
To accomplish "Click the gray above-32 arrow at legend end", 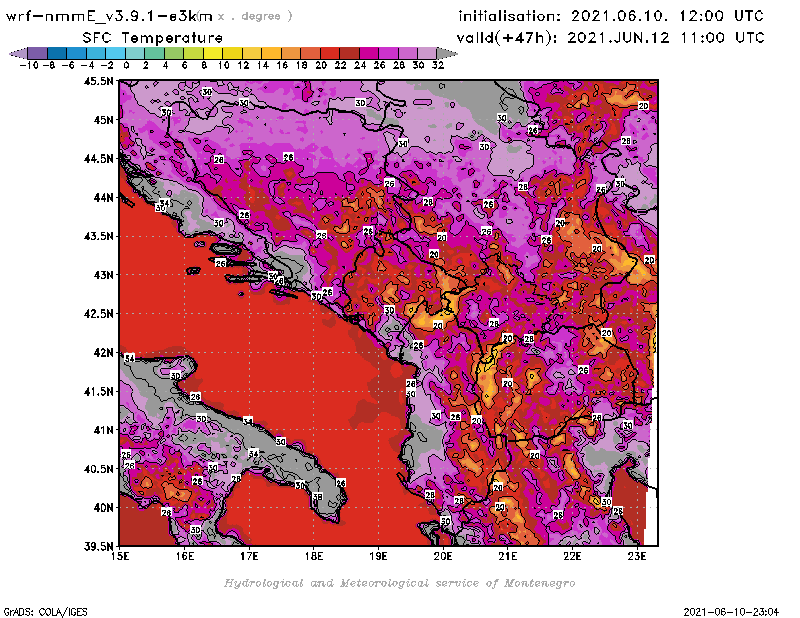I will [447, 53].
